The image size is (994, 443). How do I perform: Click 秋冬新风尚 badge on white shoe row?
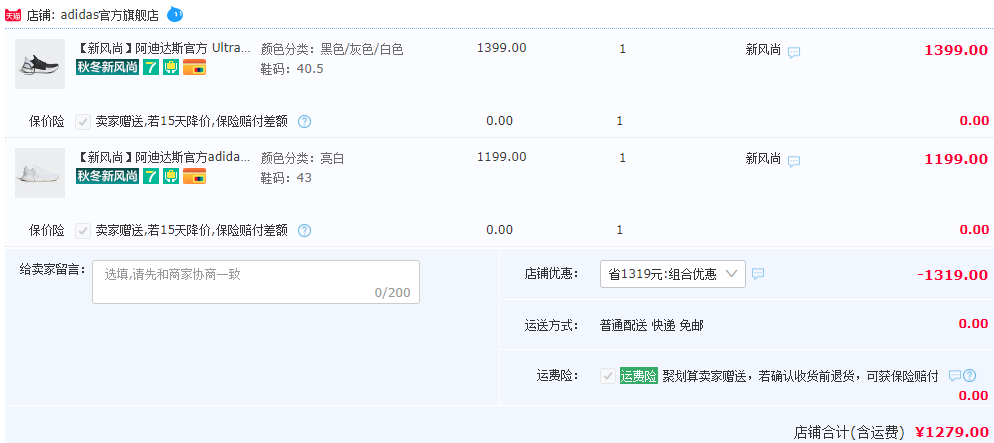tap(107, 176)
